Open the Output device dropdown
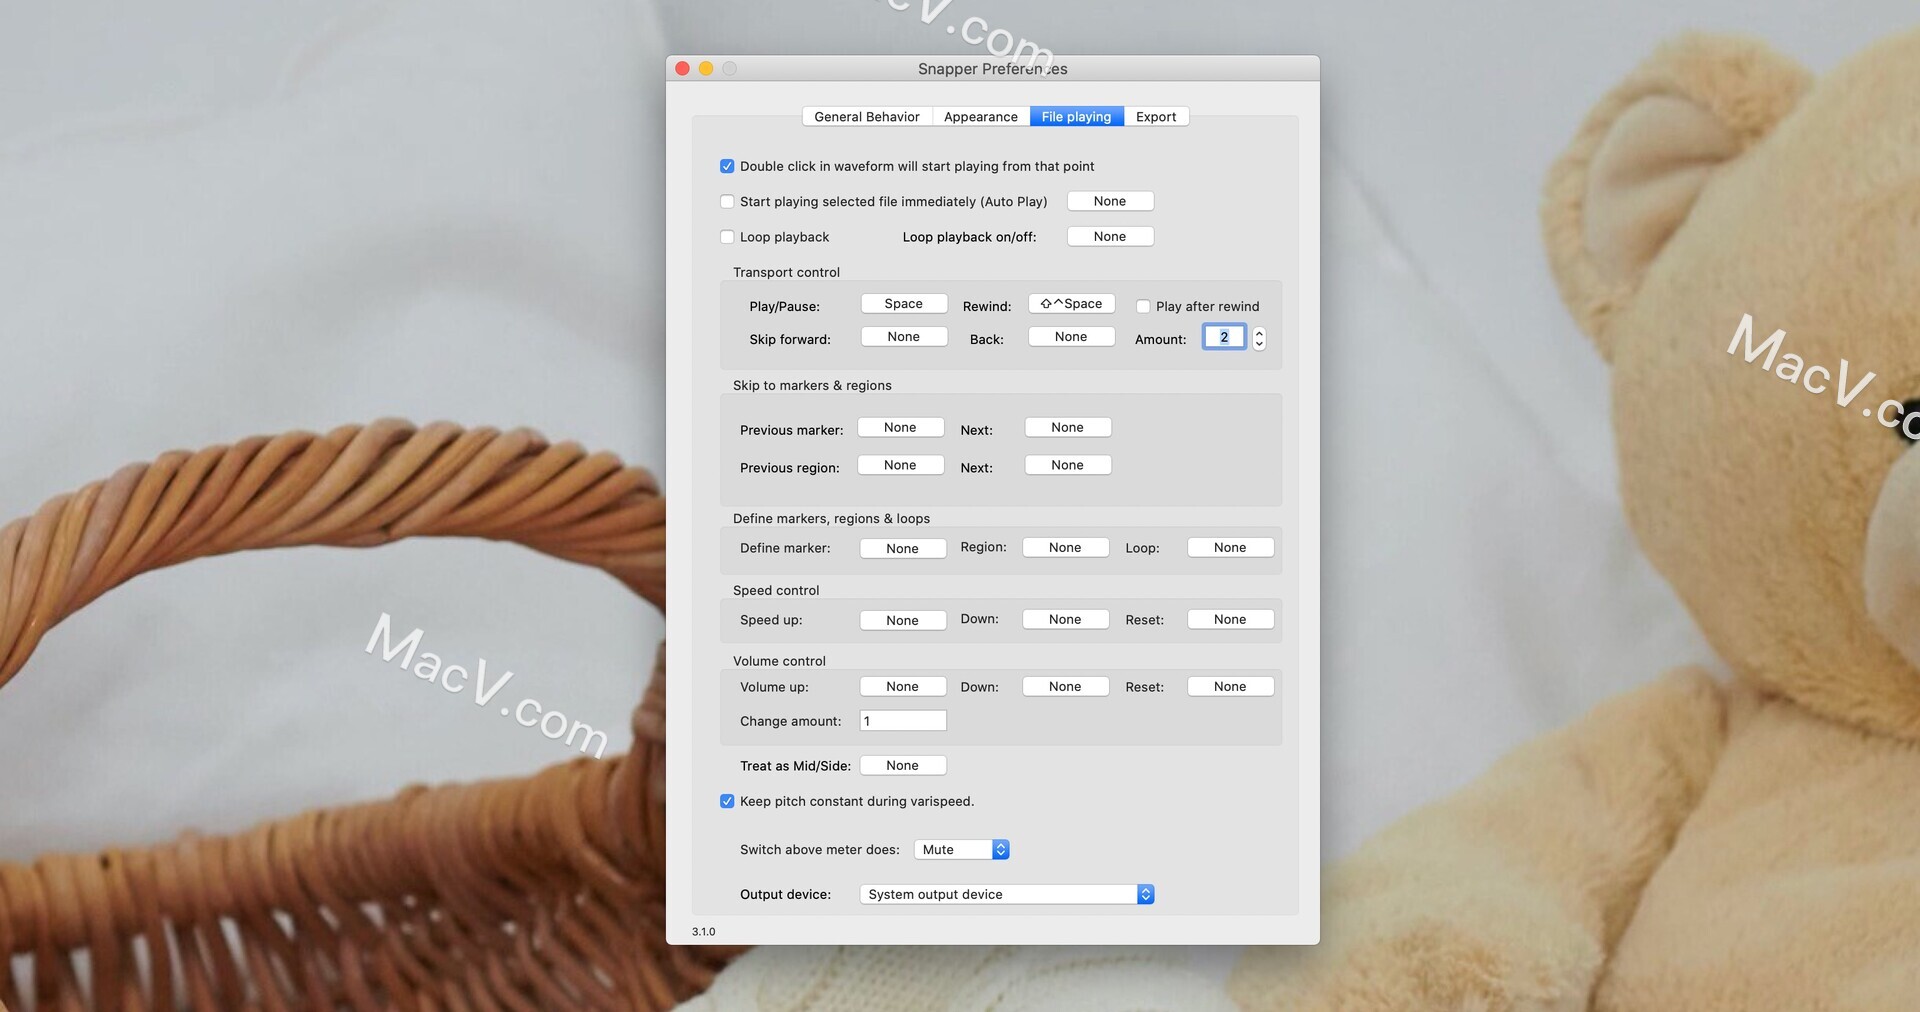This screenshot has width=1920, height=1012. point(1007,894)
